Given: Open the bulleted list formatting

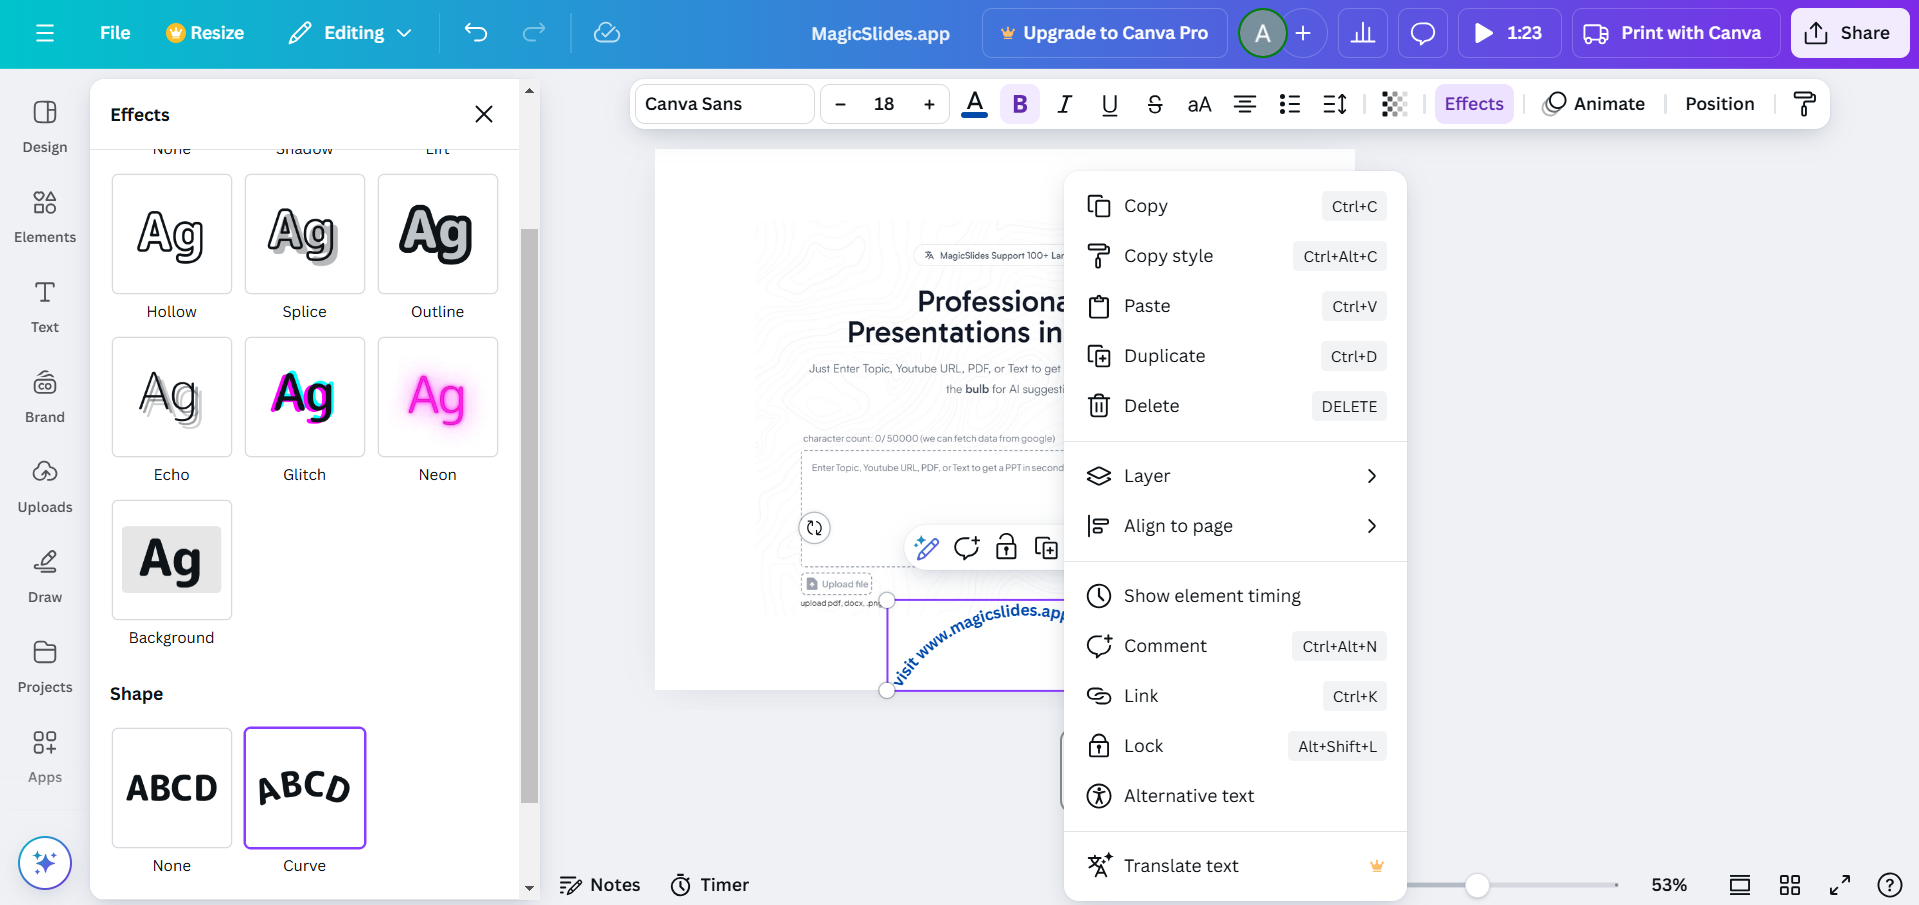Looking at the screenshot, I should 1290,104.
